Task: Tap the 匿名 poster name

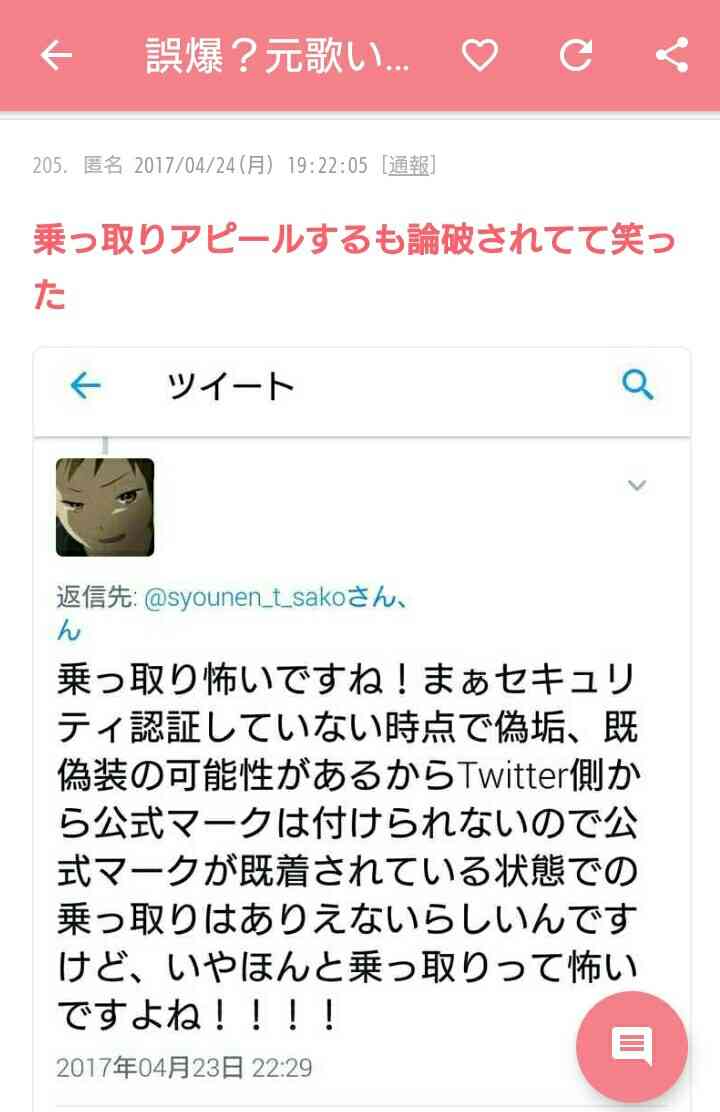Action: [103, 165]
